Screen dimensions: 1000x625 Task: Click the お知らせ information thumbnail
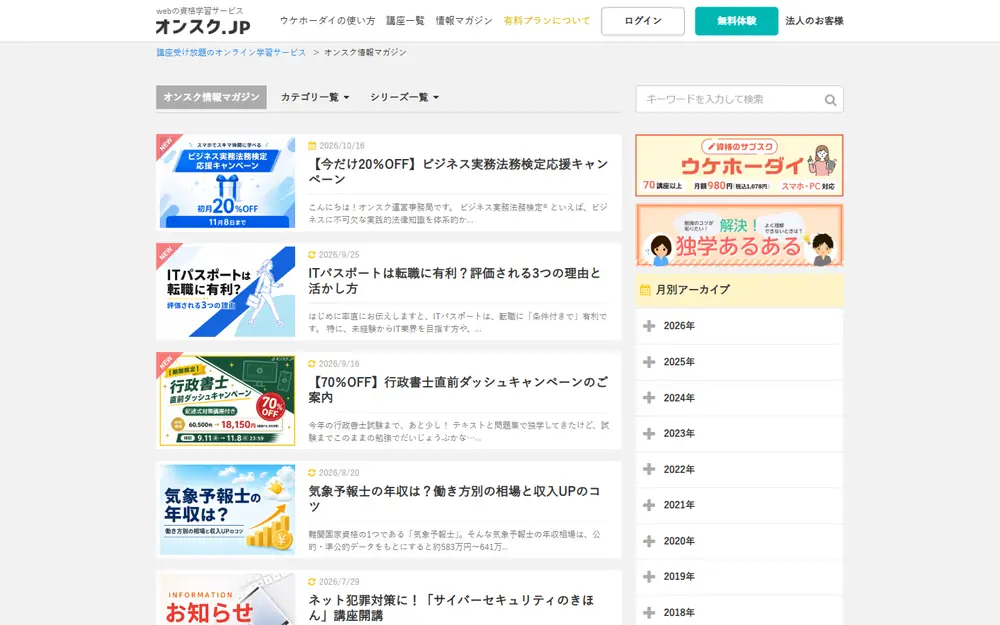coord(227,599)
